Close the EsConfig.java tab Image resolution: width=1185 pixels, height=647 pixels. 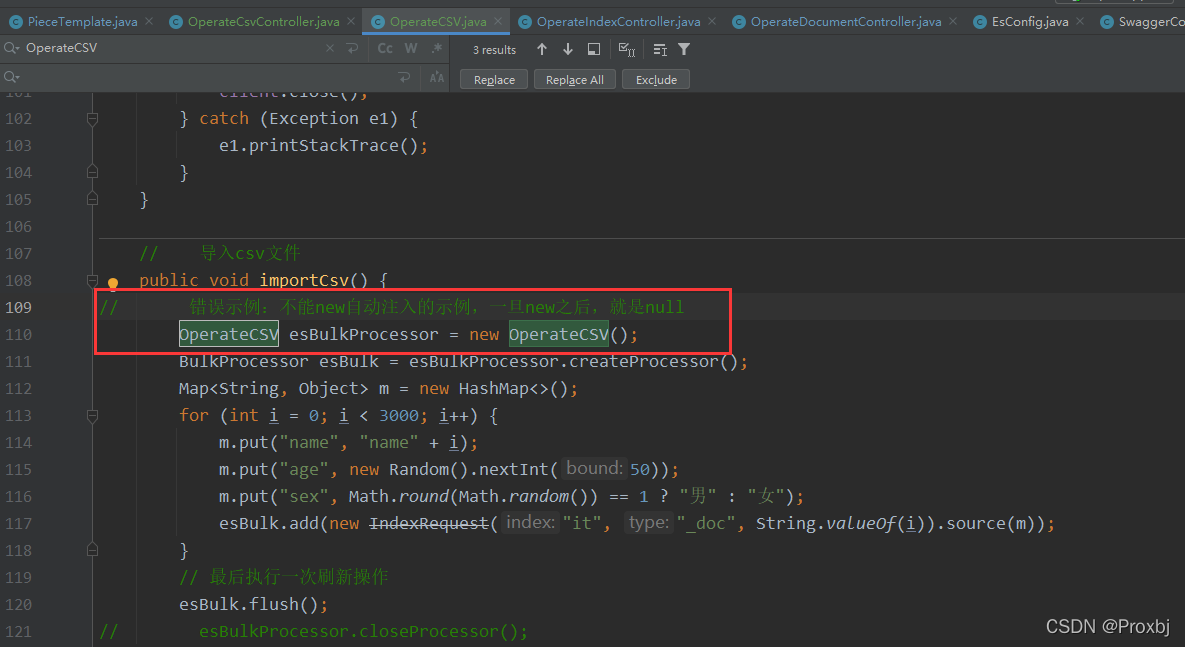[1080, 22]
